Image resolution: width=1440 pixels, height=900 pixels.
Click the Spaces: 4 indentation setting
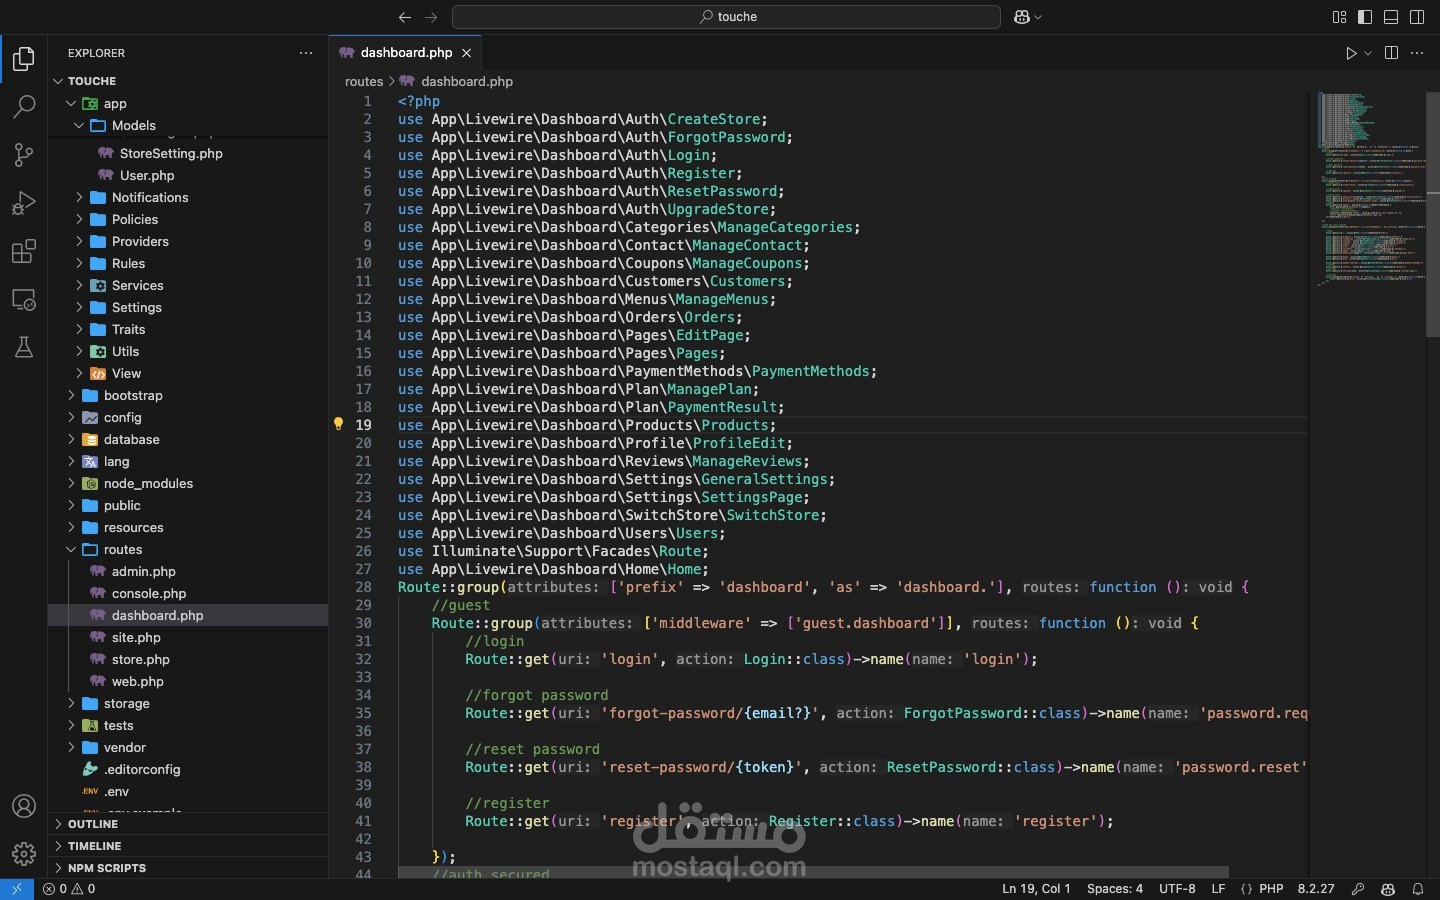[1114, 889]
